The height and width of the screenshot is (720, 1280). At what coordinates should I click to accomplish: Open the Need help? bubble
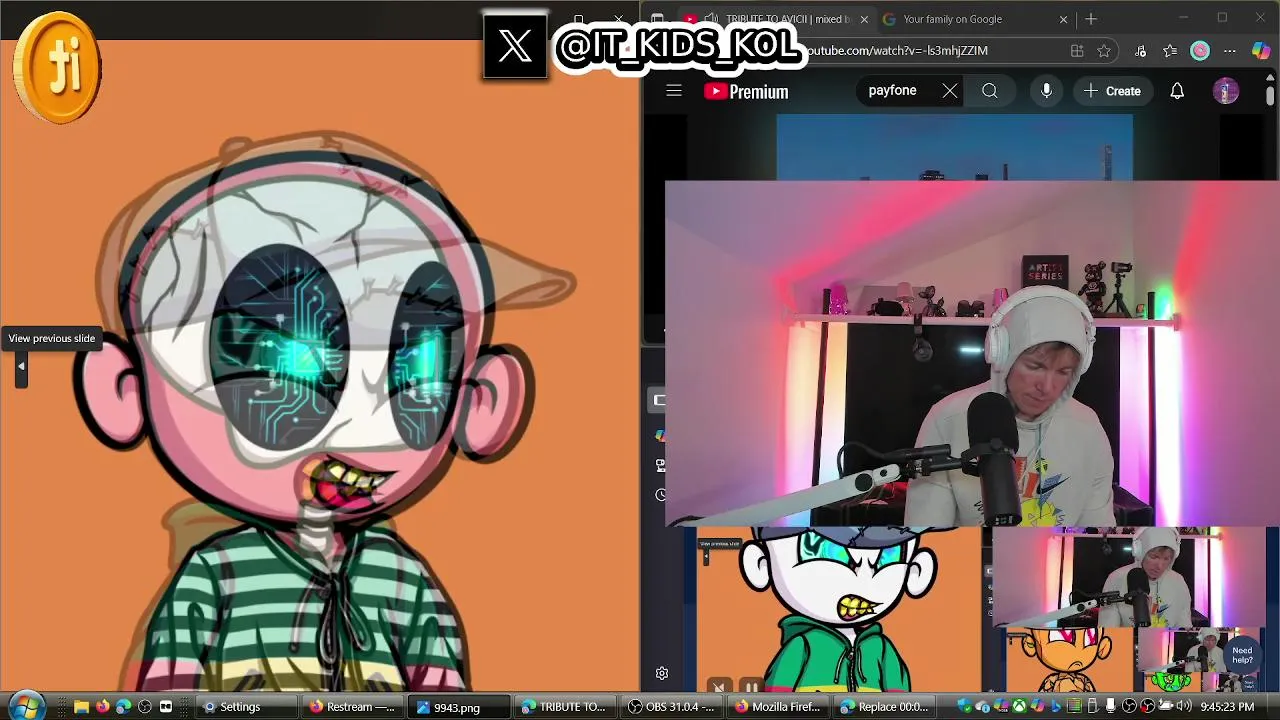1242,655
